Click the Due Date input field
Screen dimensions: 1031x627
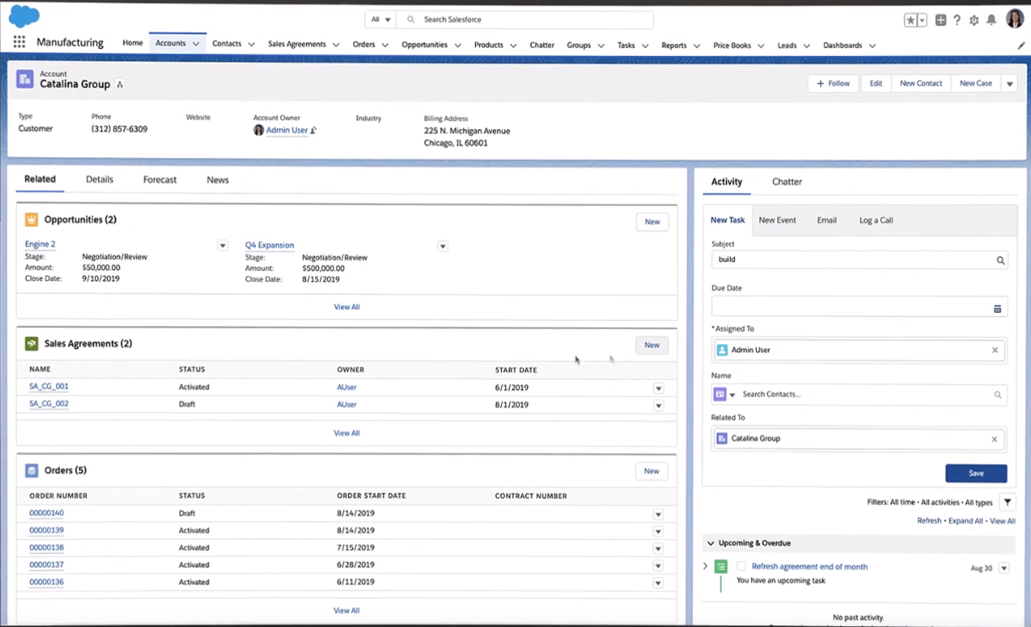pos(858,308)
